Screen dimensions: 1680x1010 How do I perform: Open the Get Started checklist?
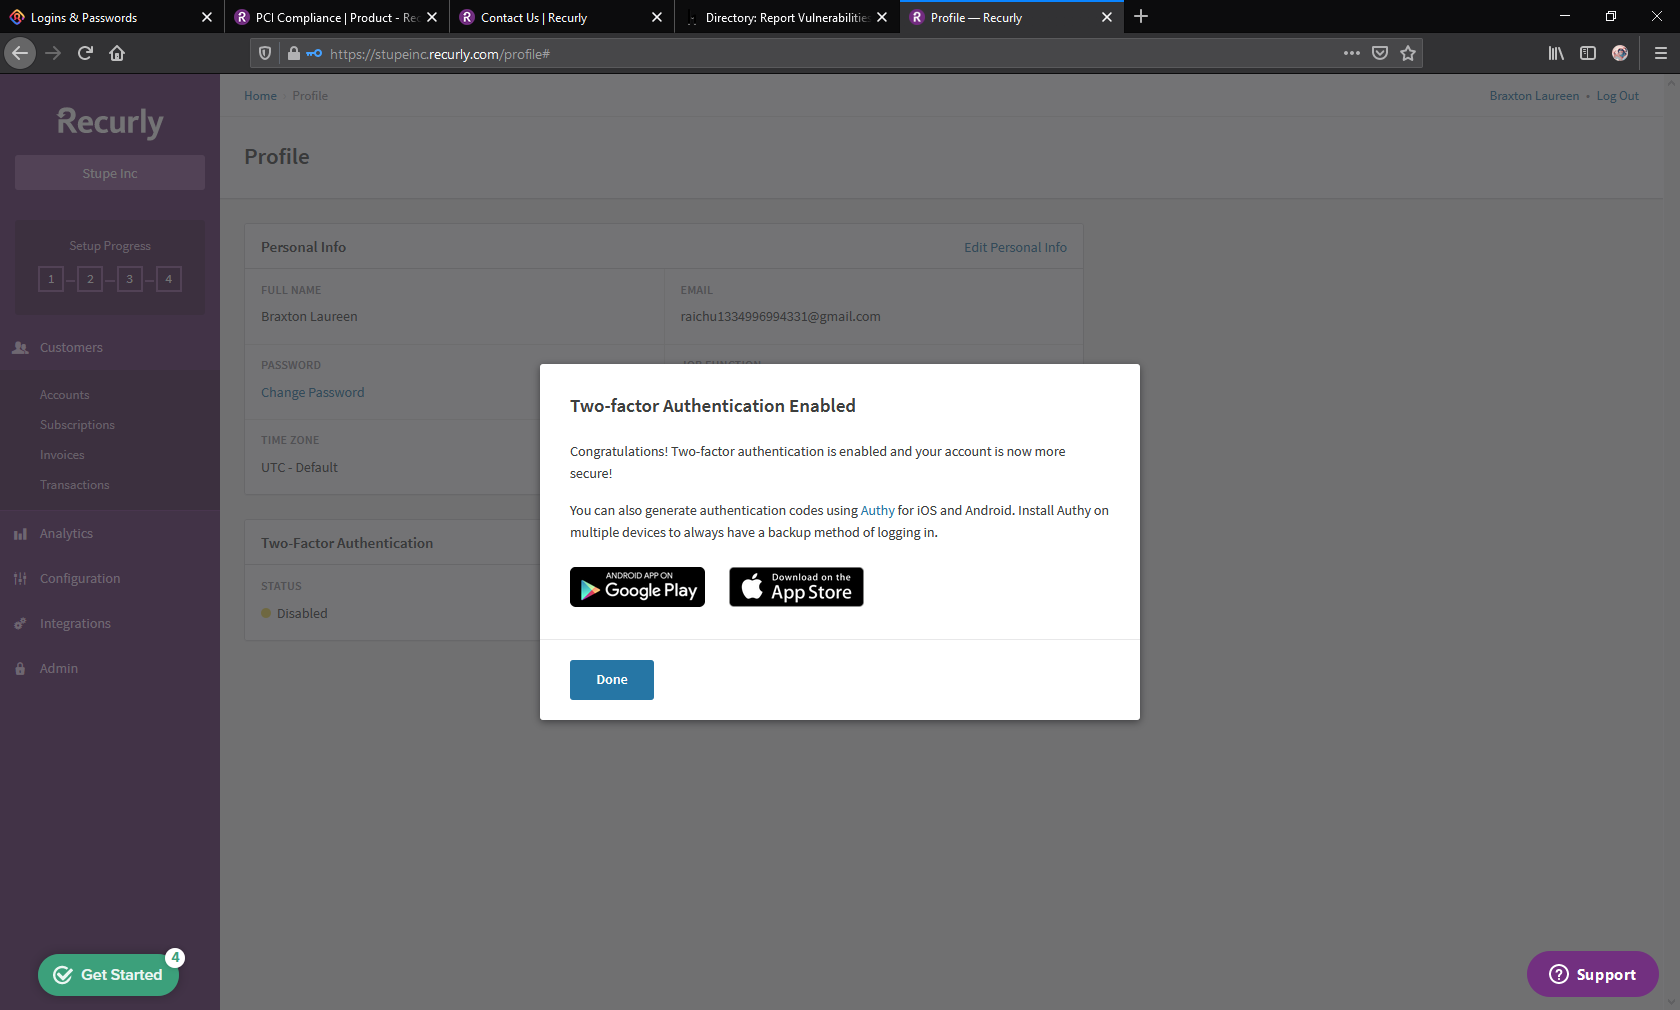(x=109, y=975)
